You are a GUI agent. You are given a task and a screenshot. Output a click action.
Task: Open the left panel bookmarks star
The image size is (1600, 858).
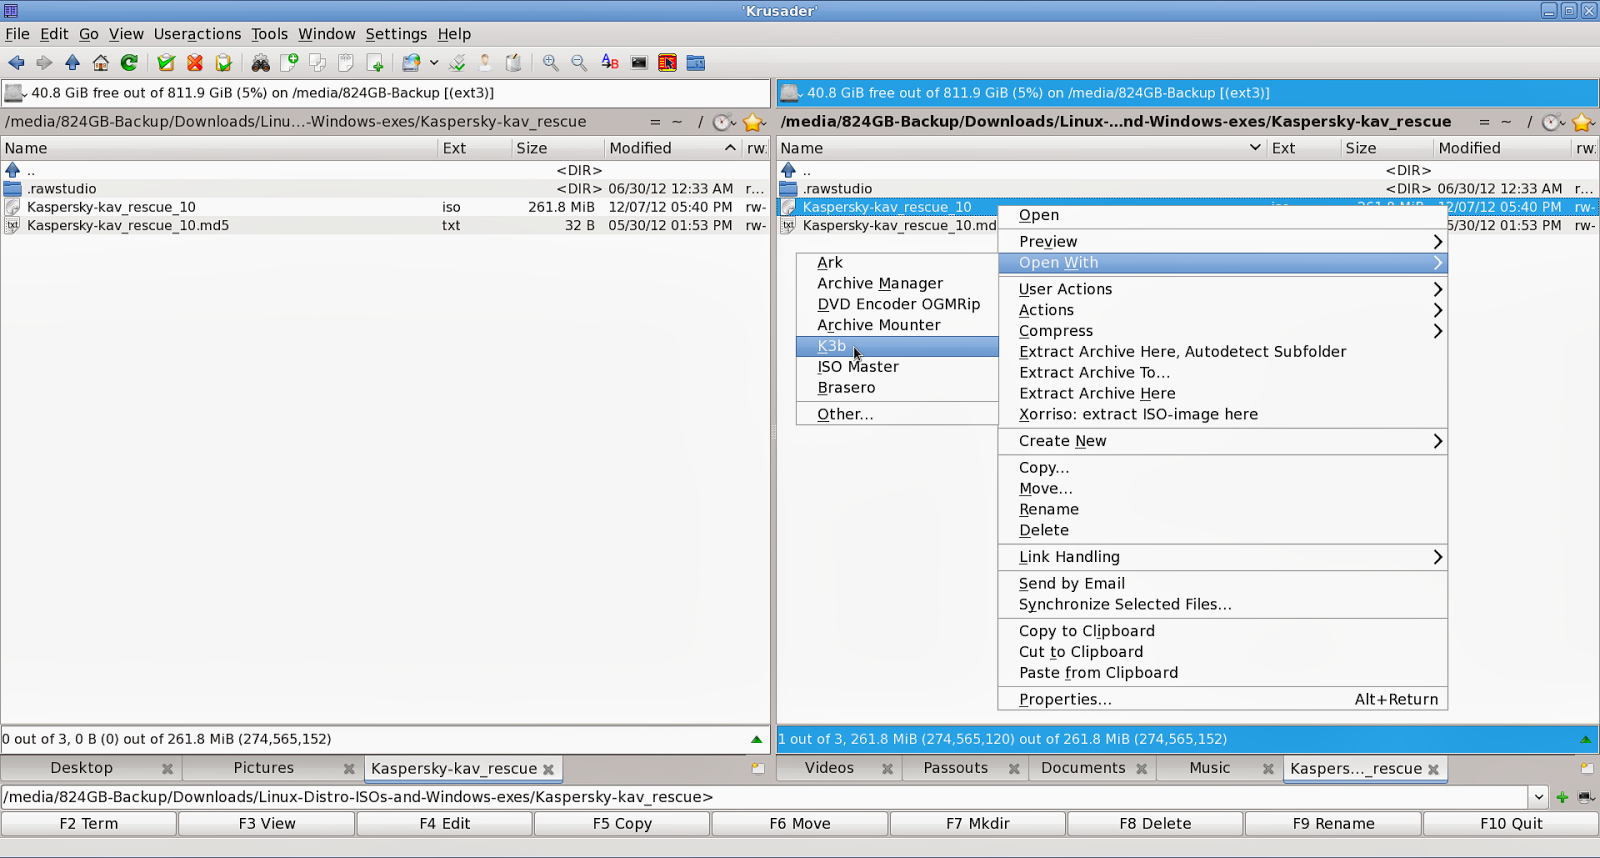tap(753, 122)
